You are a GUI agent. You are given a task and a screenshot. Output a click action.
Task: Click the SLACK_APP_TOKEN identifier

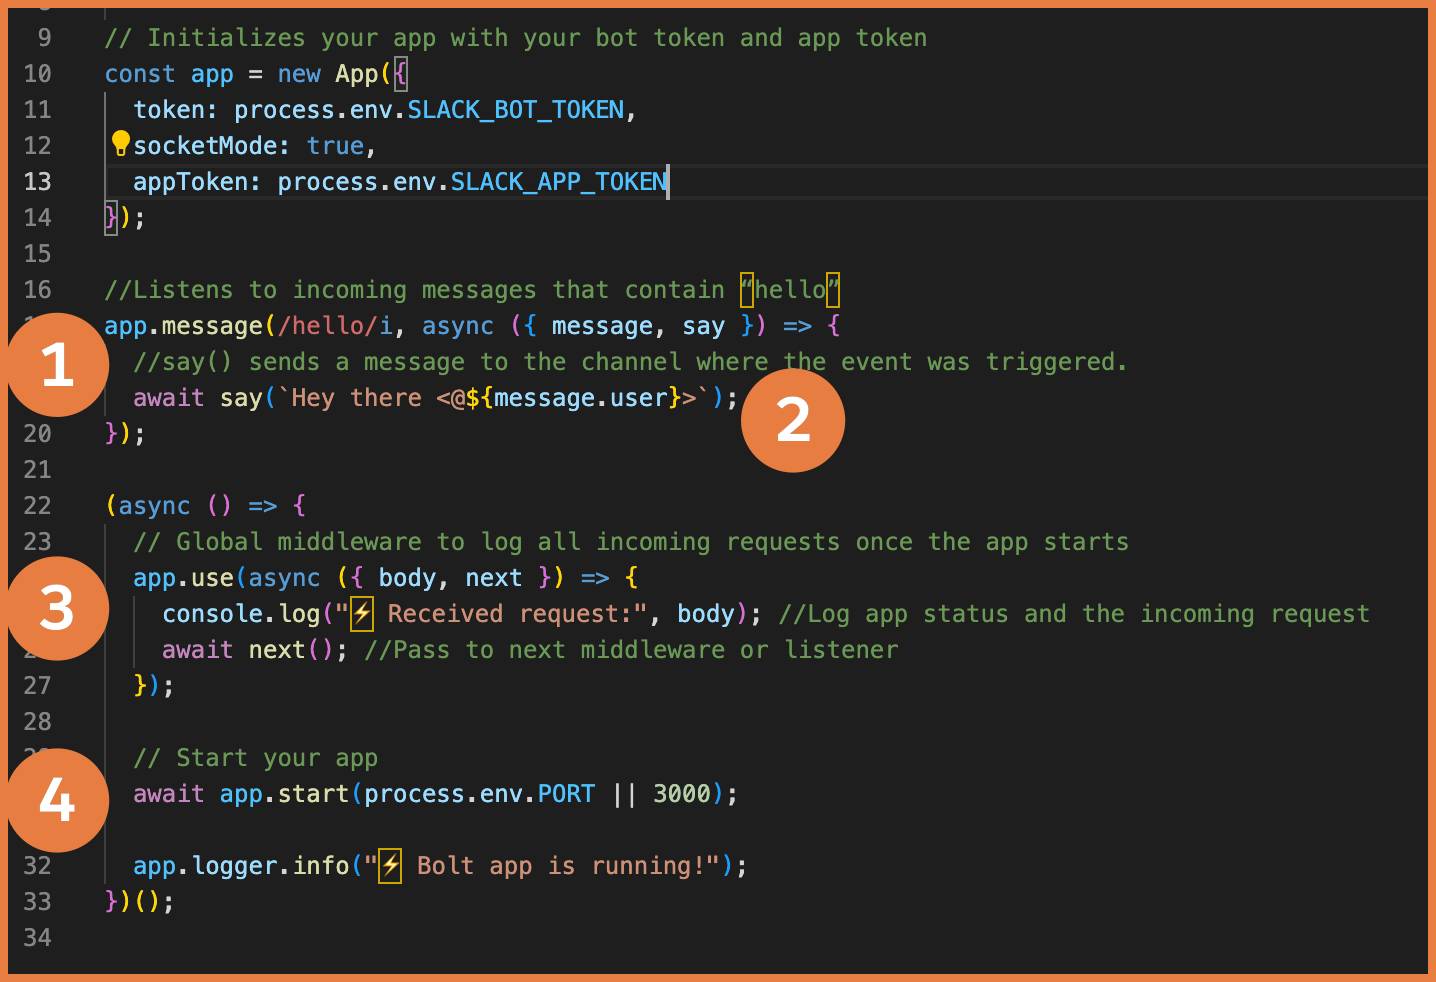click(558, 182)
